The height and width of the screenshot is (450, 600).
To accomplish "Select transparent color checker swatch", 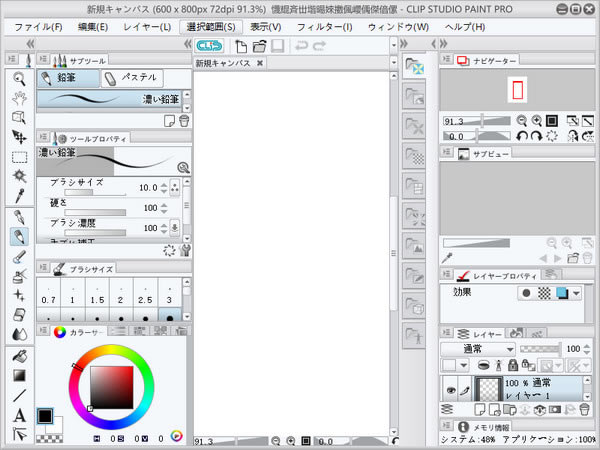I will point(50,439).
